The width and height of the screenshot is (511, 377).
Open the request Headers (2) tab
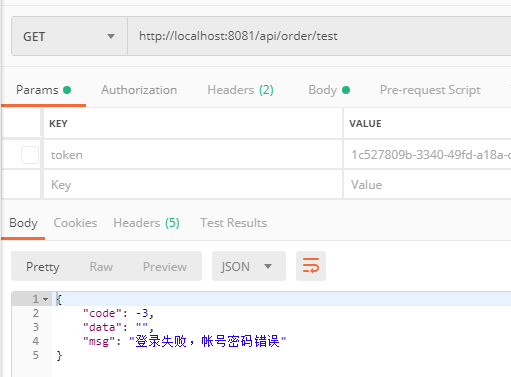[x=240, y=90]
